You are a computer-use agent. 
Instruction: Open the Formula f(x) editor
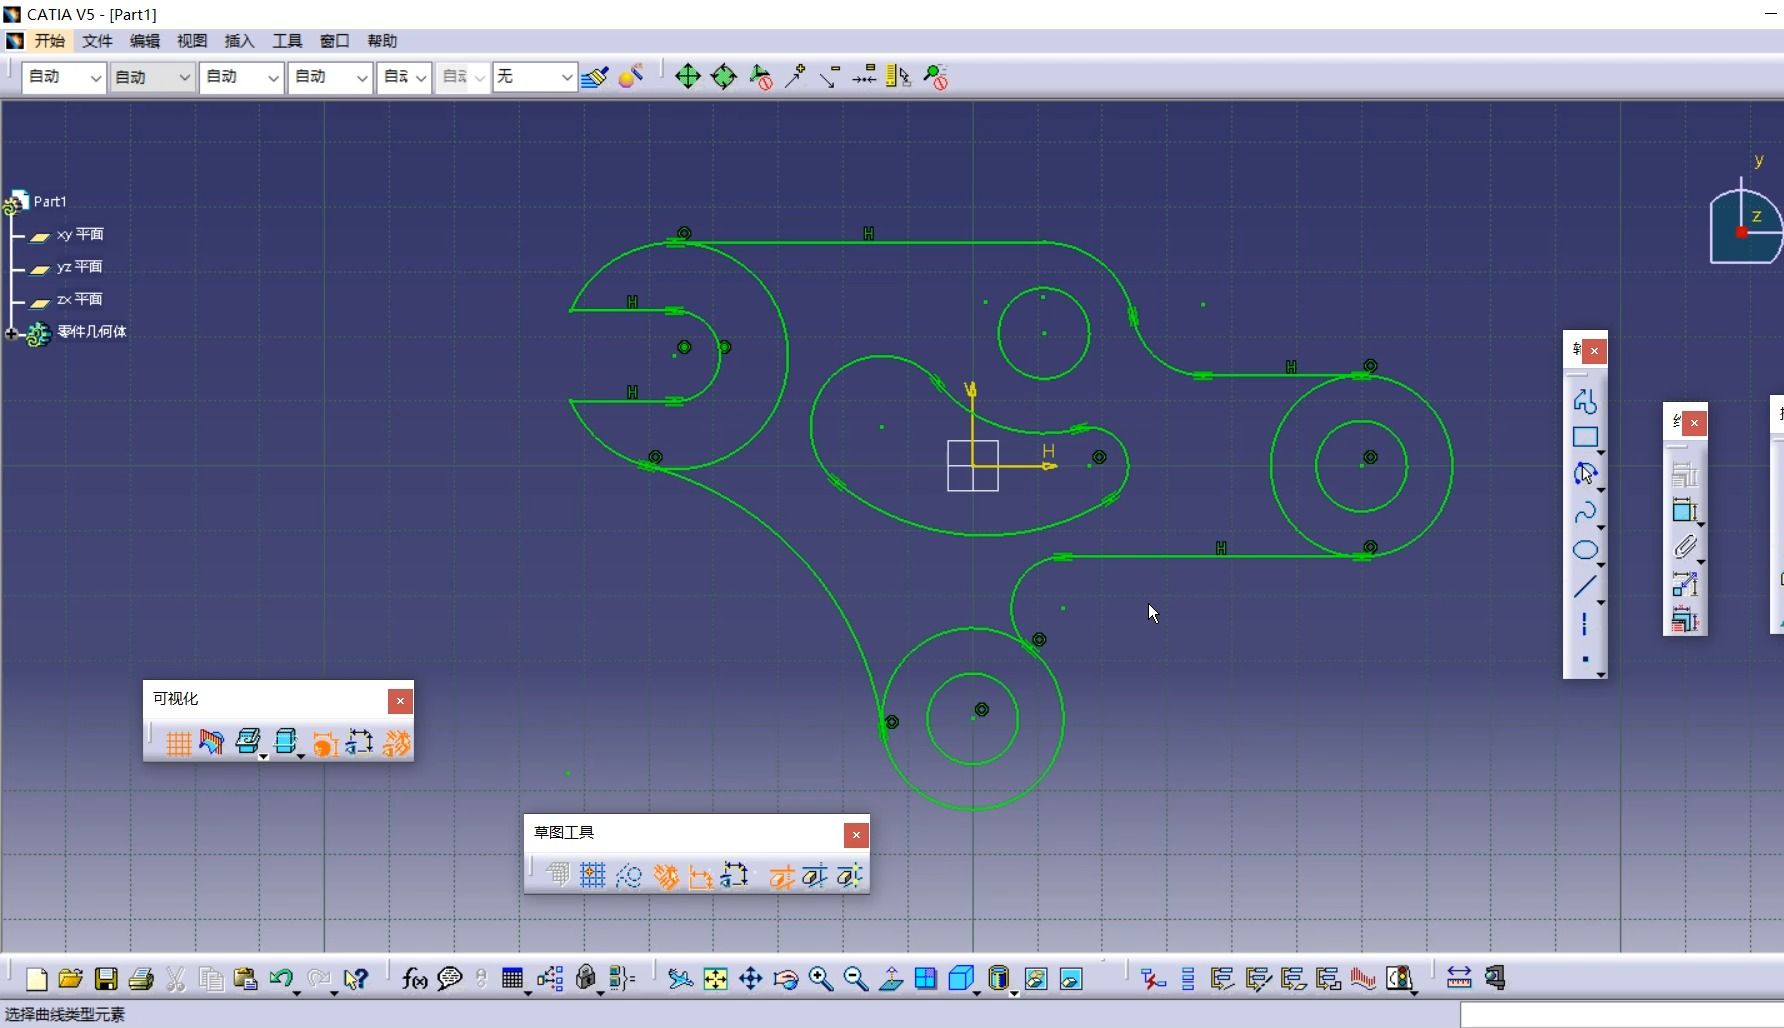414,979
